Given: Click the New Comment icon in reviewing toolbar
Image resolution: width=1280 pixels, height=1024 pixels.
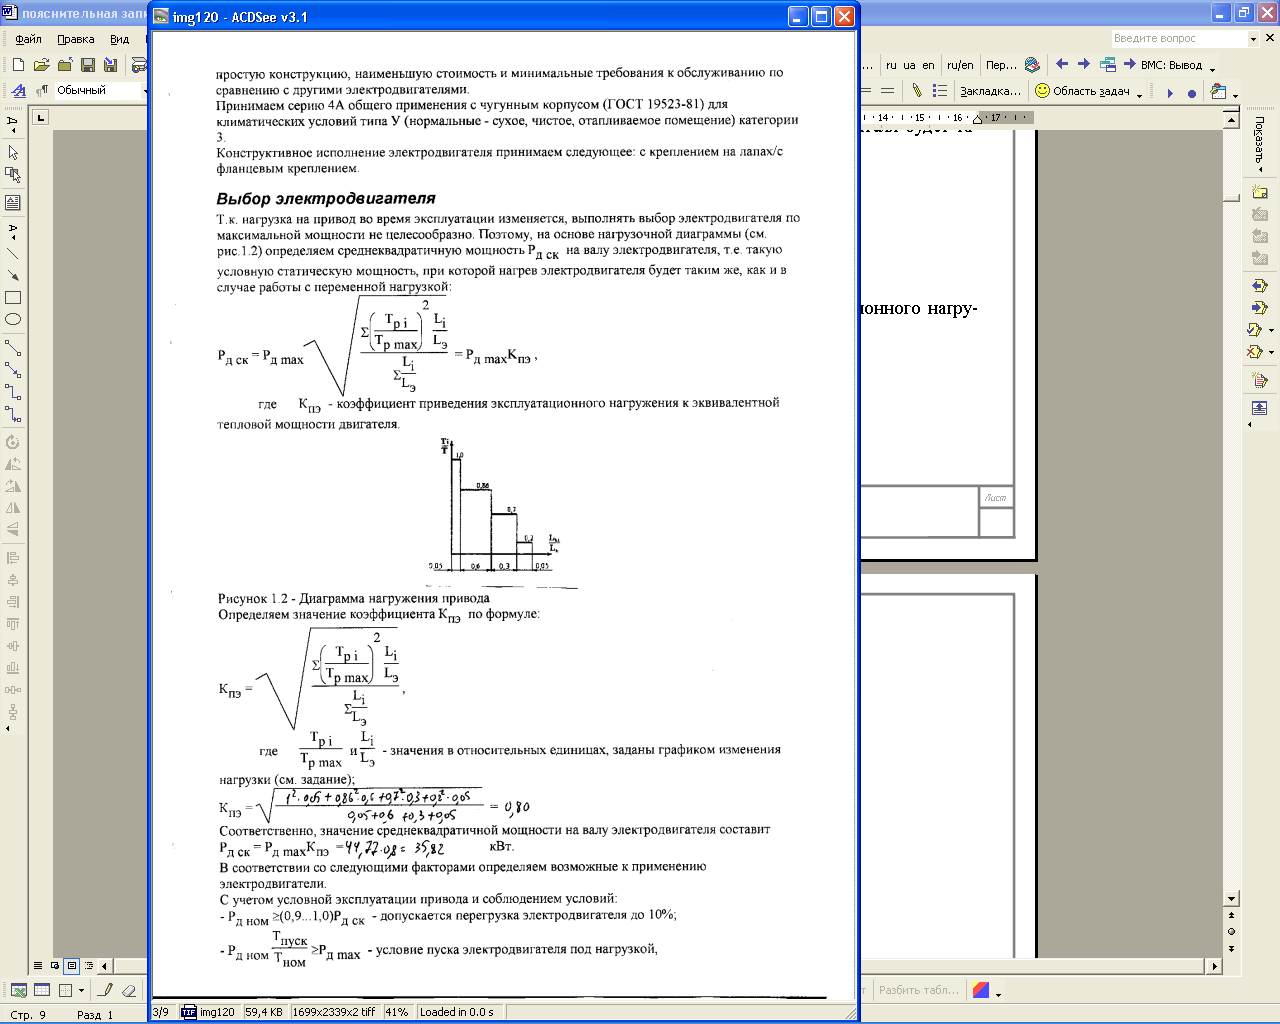Looking at the screenshot, I should 1259,192.
